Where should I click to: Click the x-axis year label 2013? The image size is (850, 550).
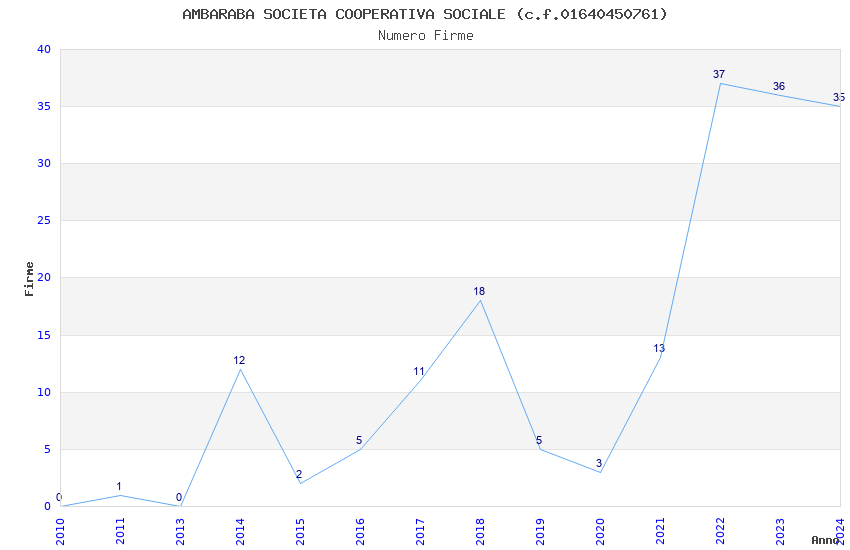coord(181,532)
